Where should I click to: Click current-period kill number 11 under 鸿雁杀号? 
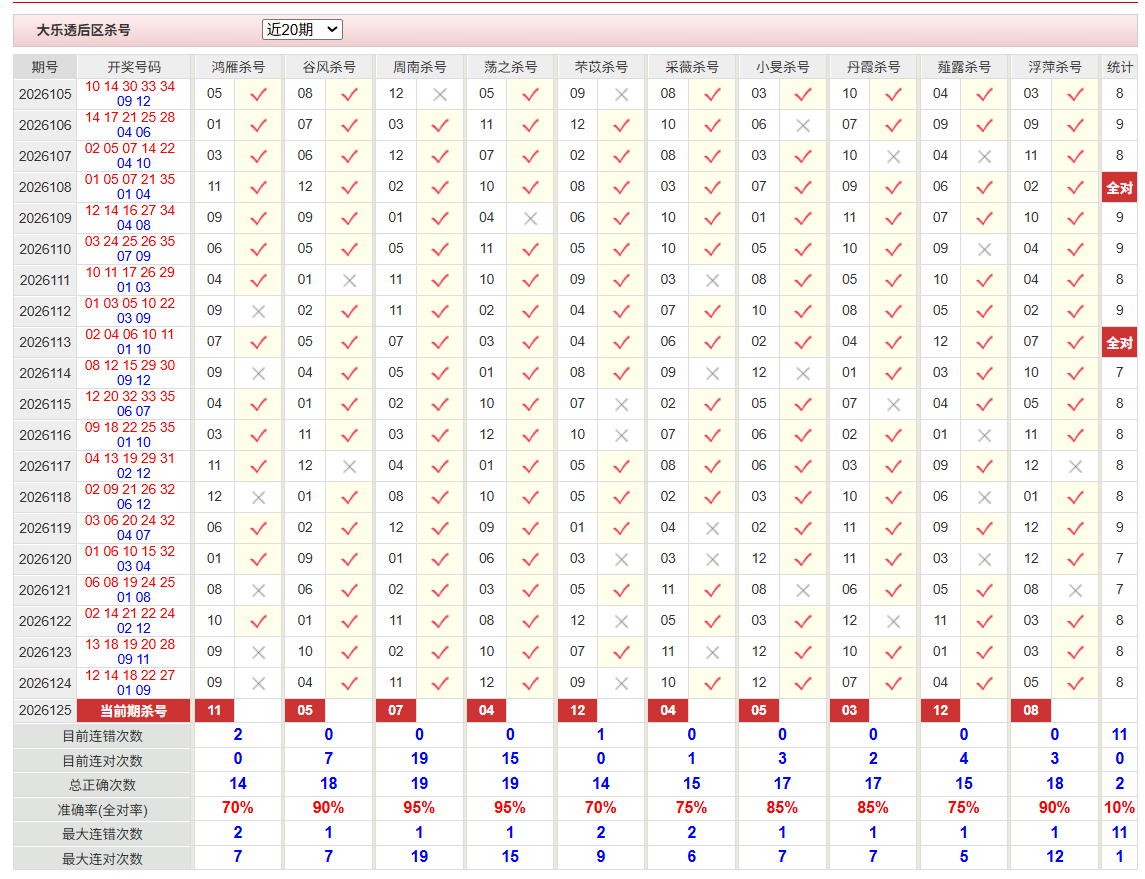point(214,710)
